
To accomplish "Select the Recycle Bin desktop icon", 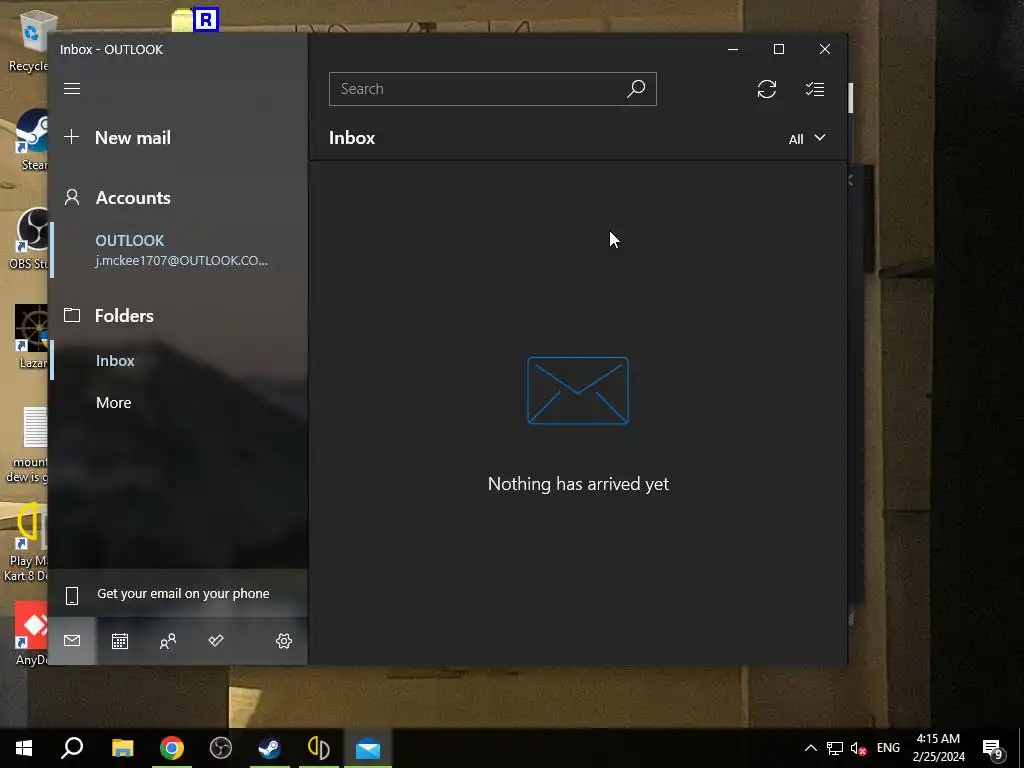I will (29, 40).
